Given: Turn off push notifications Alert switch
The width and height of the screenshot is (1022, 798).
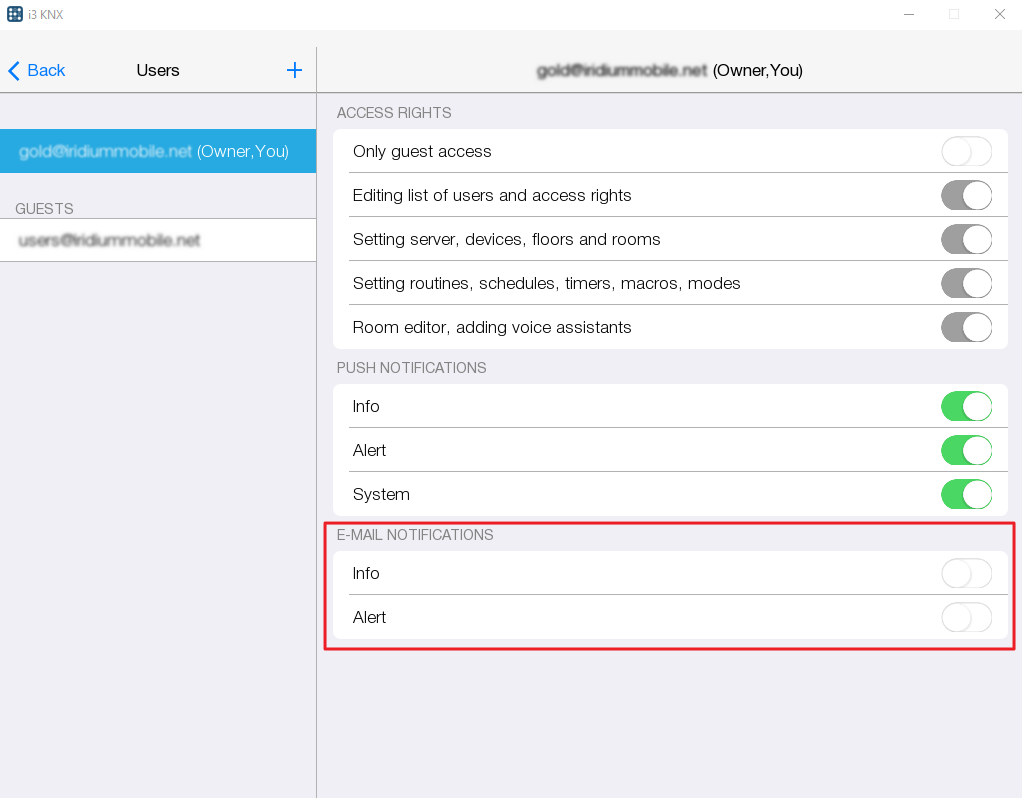Looking at the screenshot, I should (966, 451).
